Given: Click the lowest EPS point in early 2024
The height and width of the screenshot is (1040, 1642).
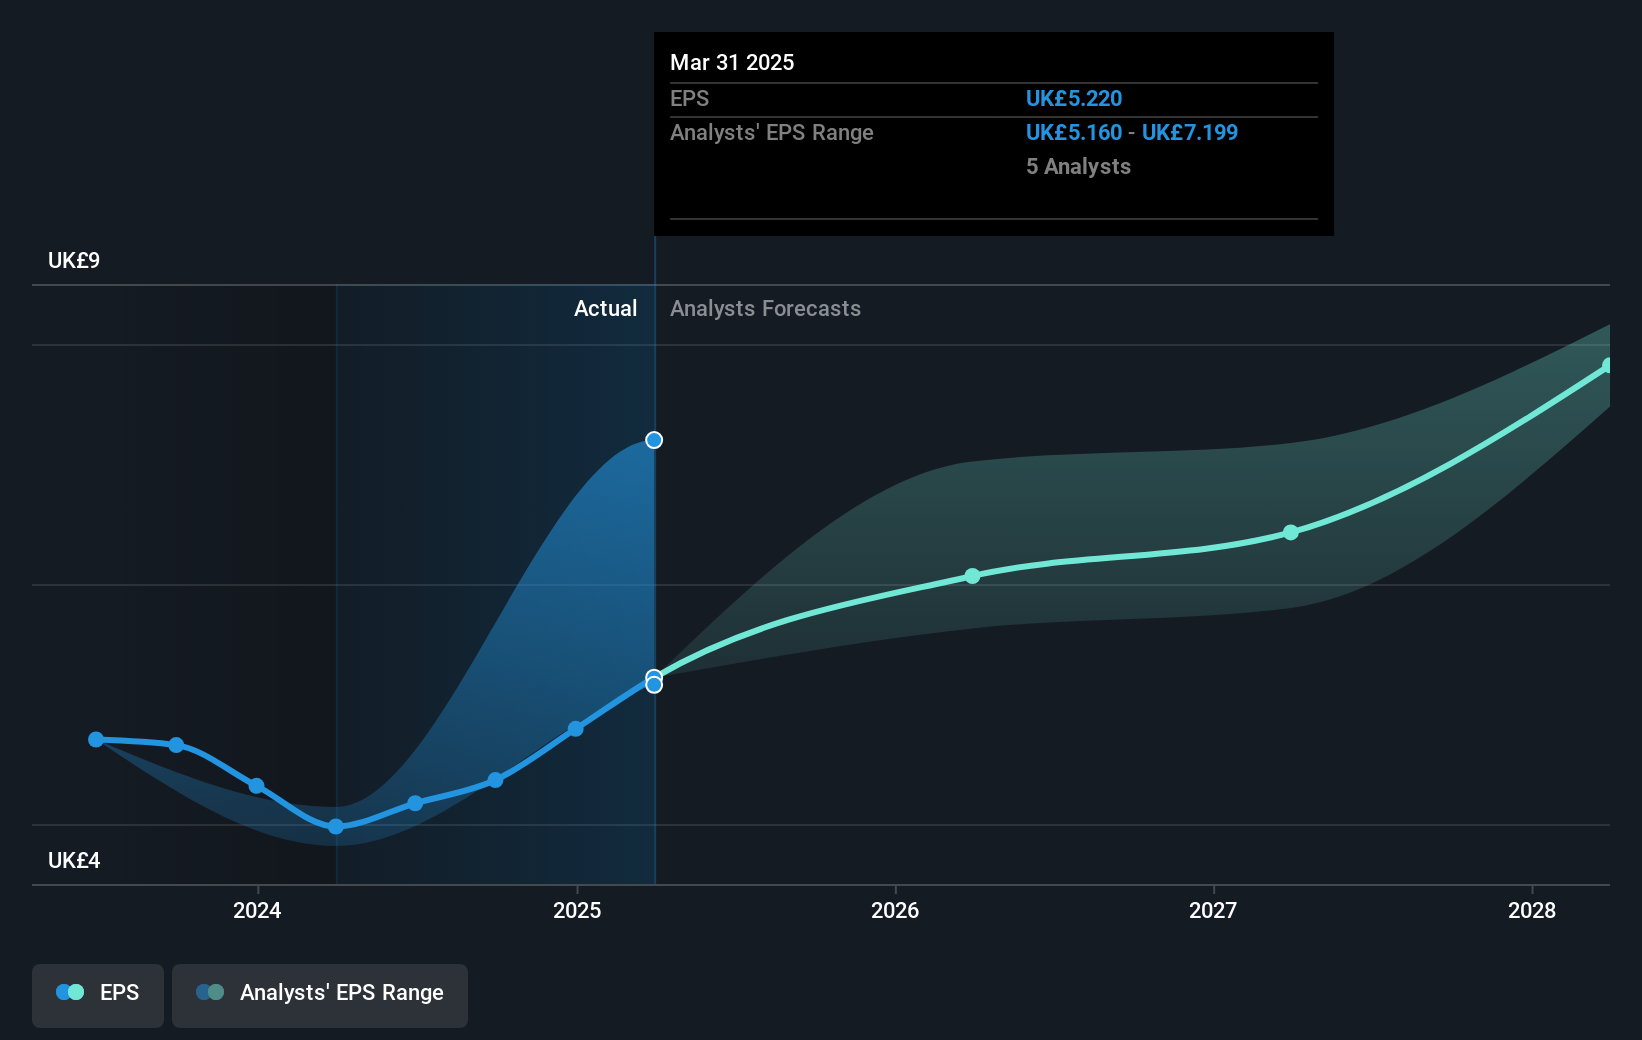Looking at the screenshot, I should pyautogui.click(x=336, y=826).
